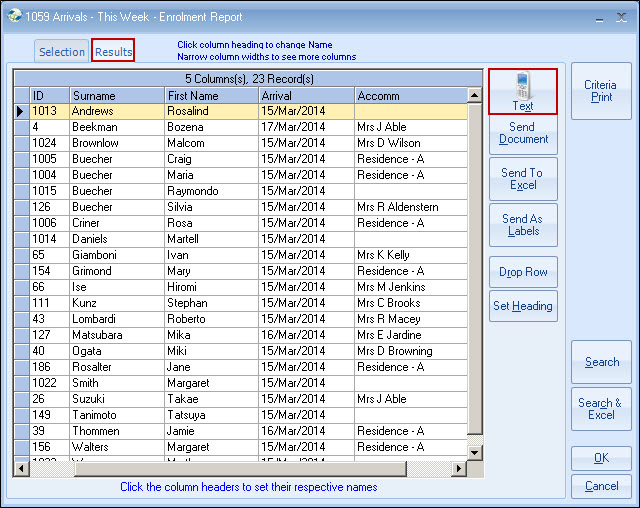Minimize the Enrolment Report window
The height and width of the screenshot is (508, 640).
point(599,18)
